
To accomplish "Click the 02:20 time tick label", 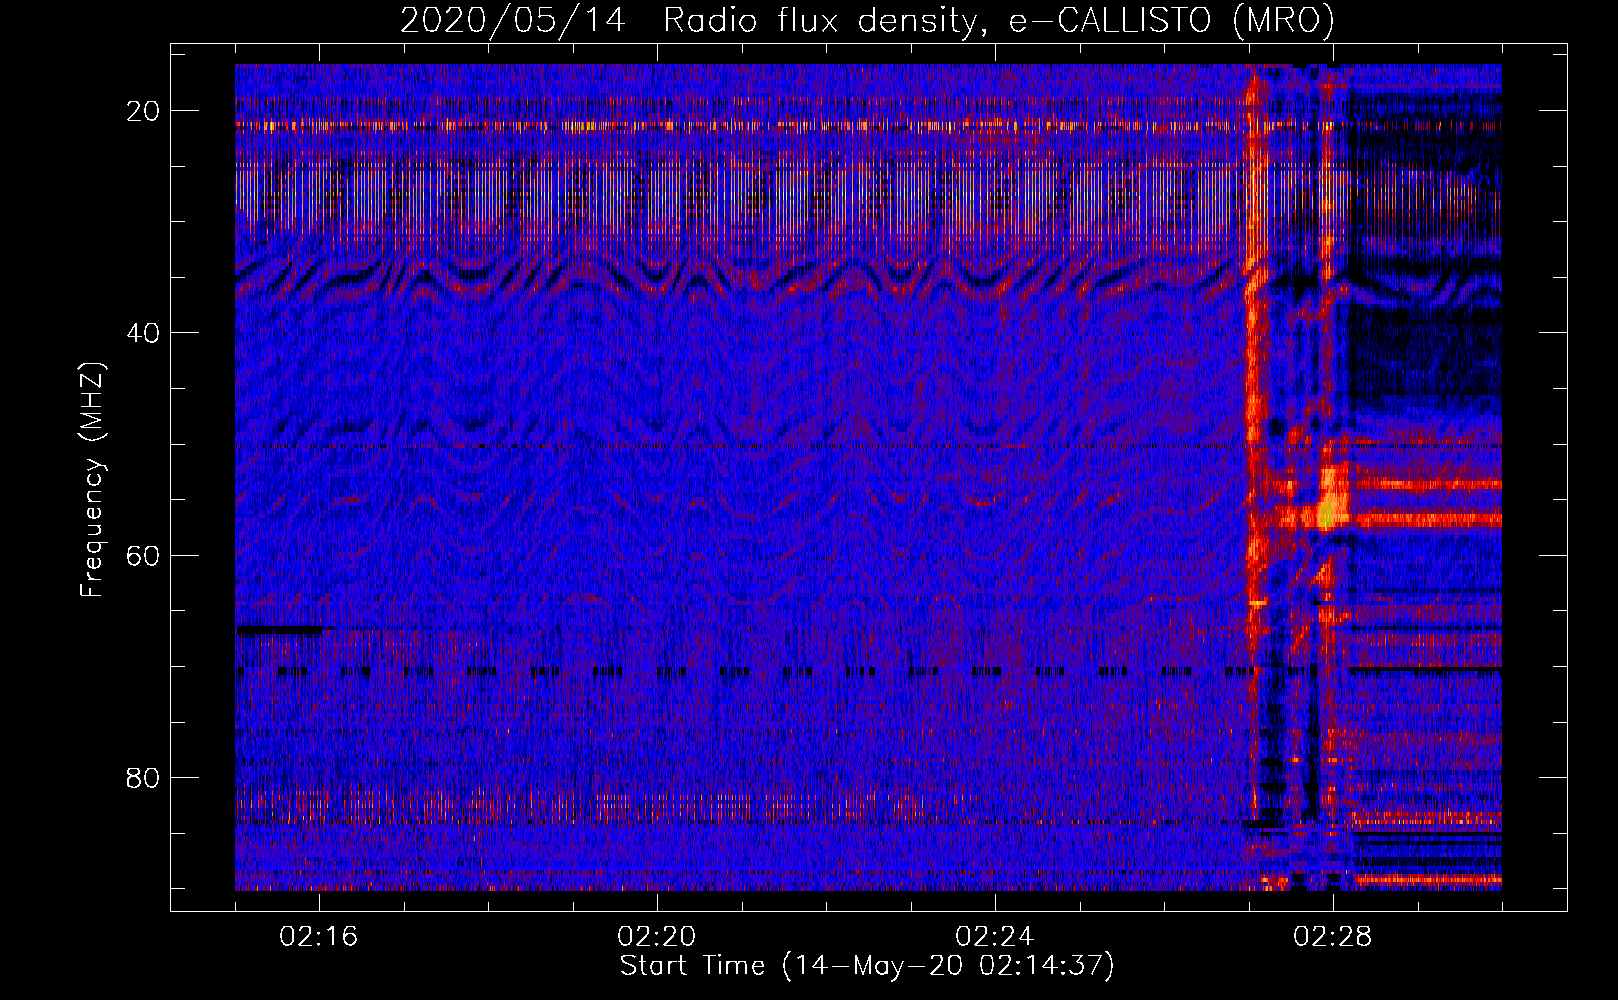I will (657, 937).
